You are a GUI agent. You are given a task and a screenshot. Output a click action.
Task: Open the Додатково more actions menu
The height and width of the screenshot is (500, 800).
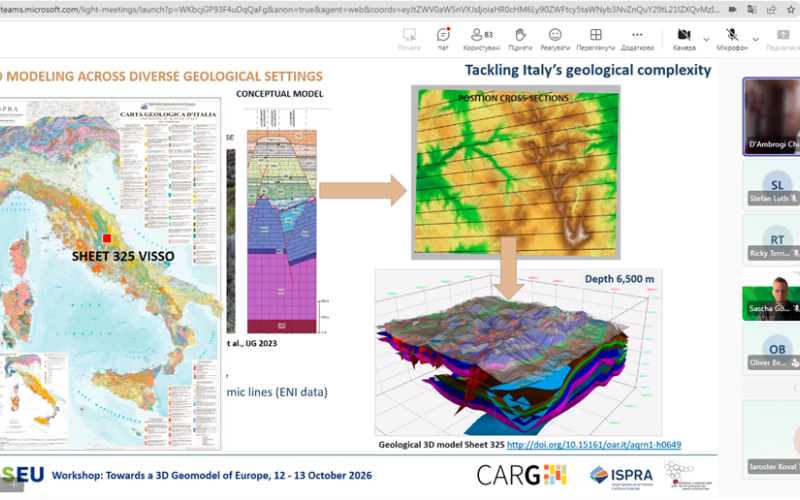[637, 39]
